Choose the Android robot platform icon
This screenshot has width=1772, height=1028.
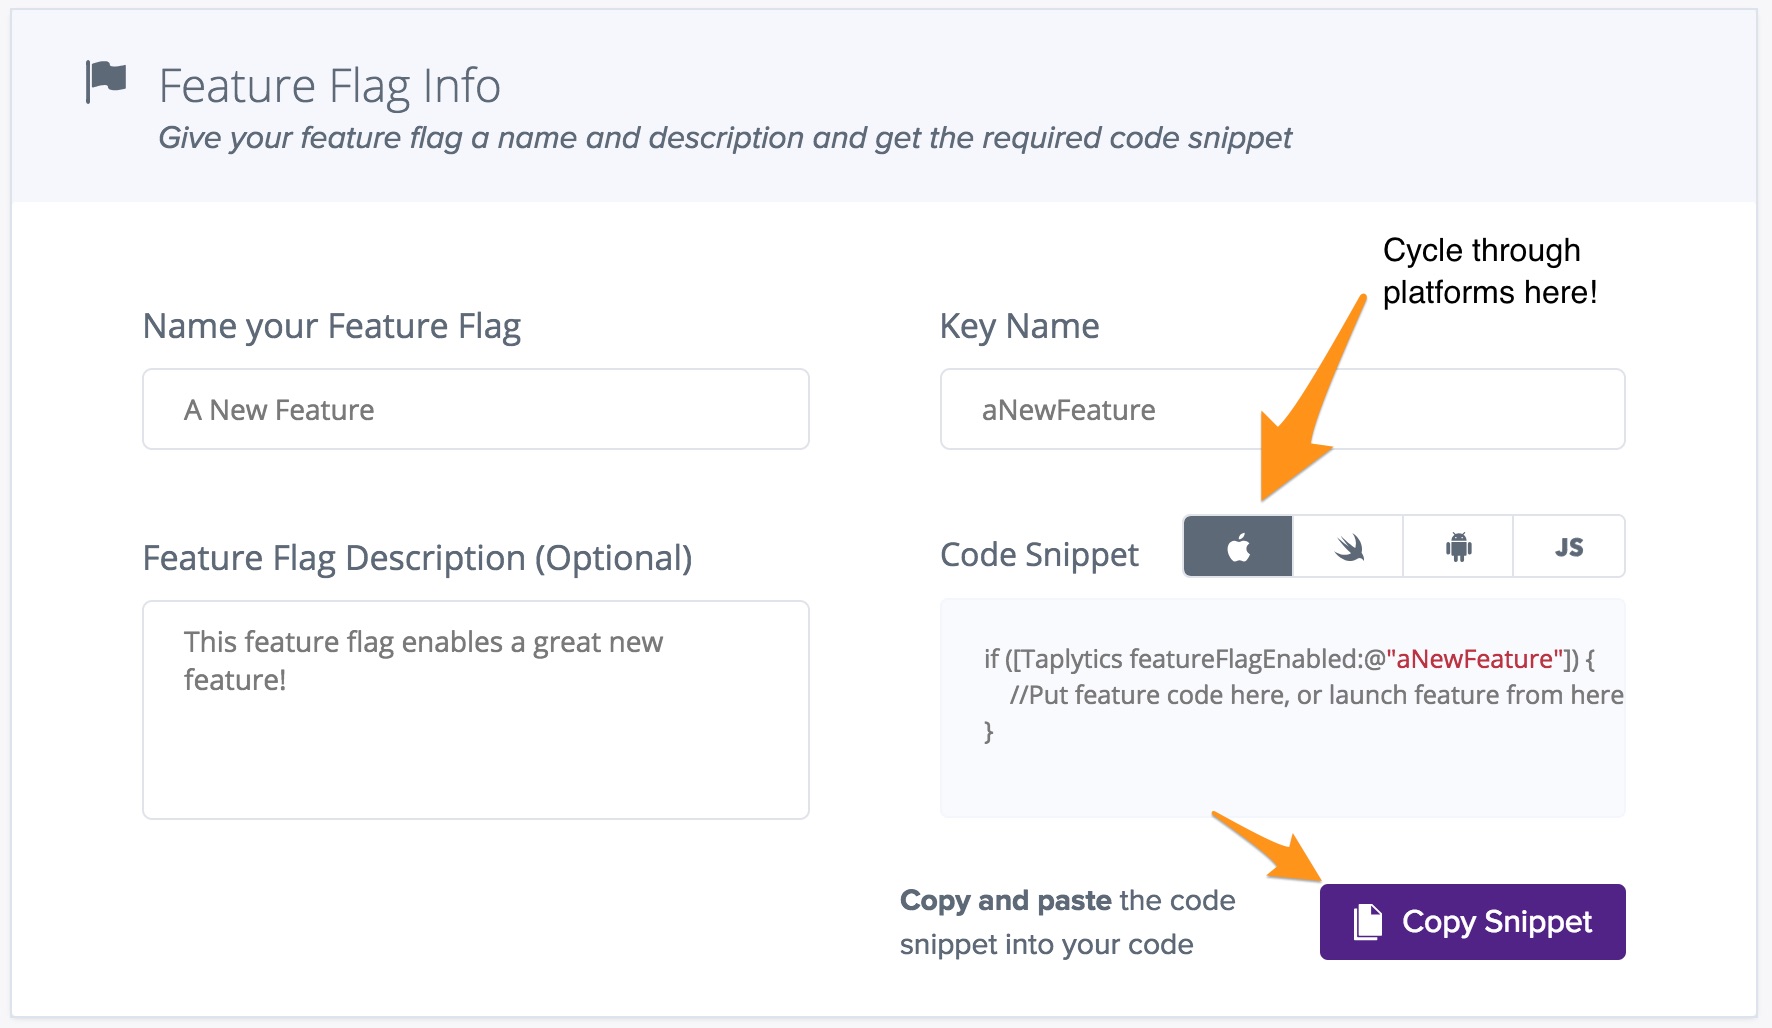[1458, 547]
